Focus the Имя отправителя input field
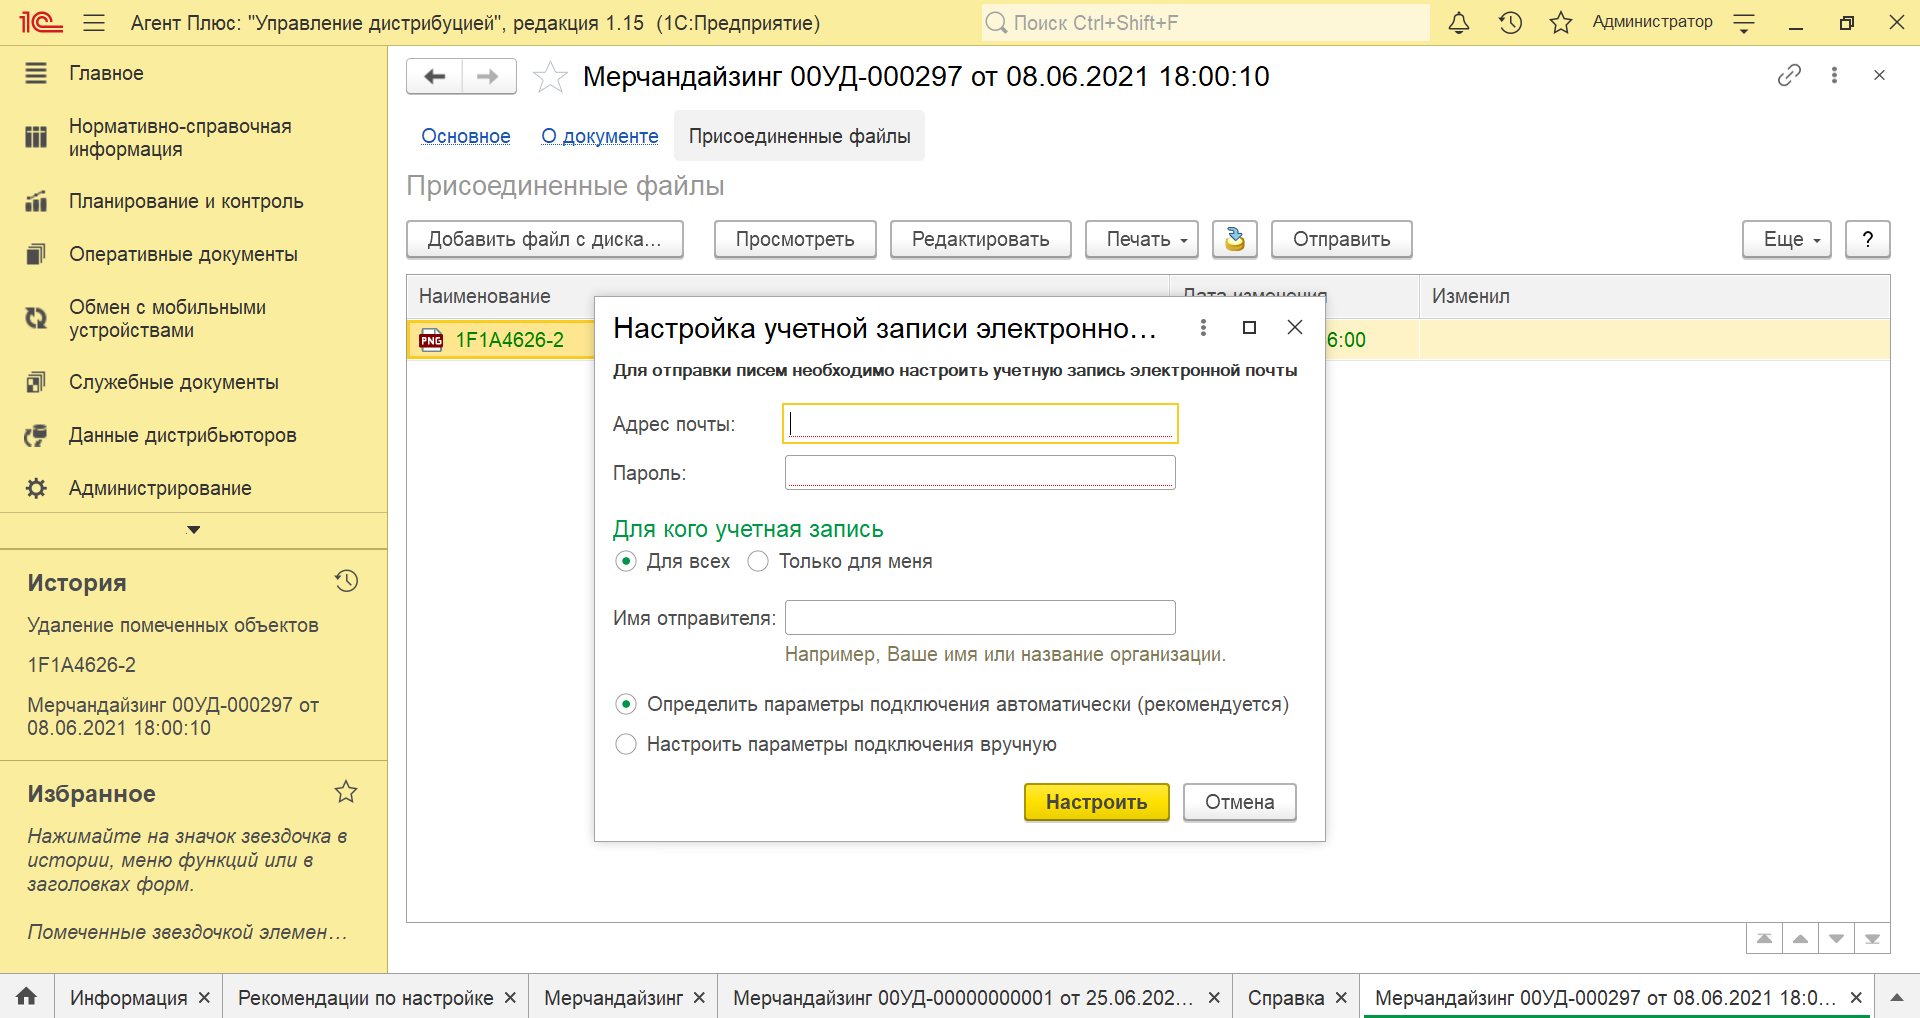 pos(980,617)
